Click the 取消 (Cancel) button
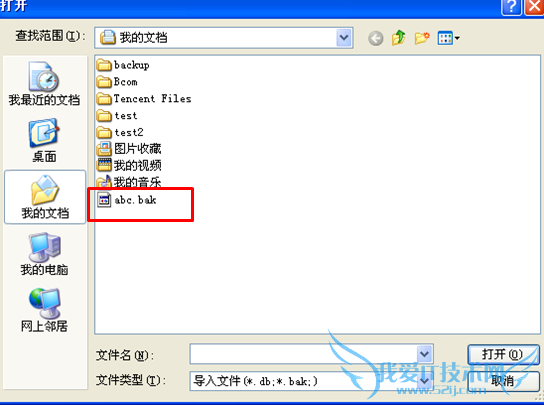544x405 pixels. pyautogui.click(x=503, y=381)
